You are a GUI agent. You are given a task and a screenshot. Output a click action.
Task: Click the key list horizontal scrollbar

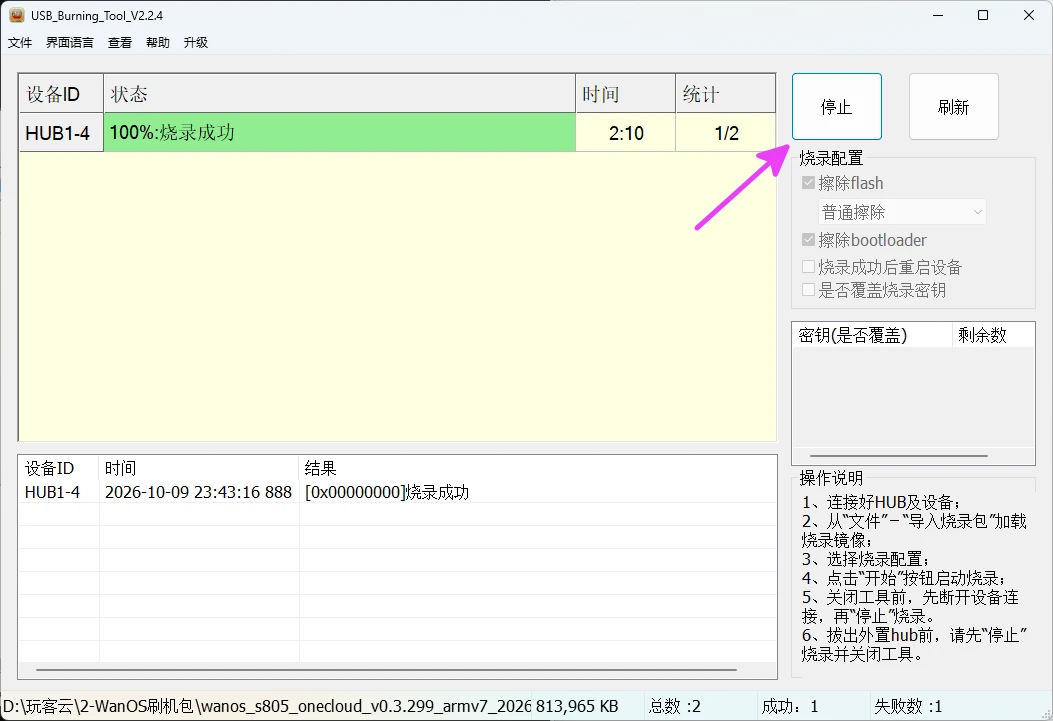(x=899, y=456)
